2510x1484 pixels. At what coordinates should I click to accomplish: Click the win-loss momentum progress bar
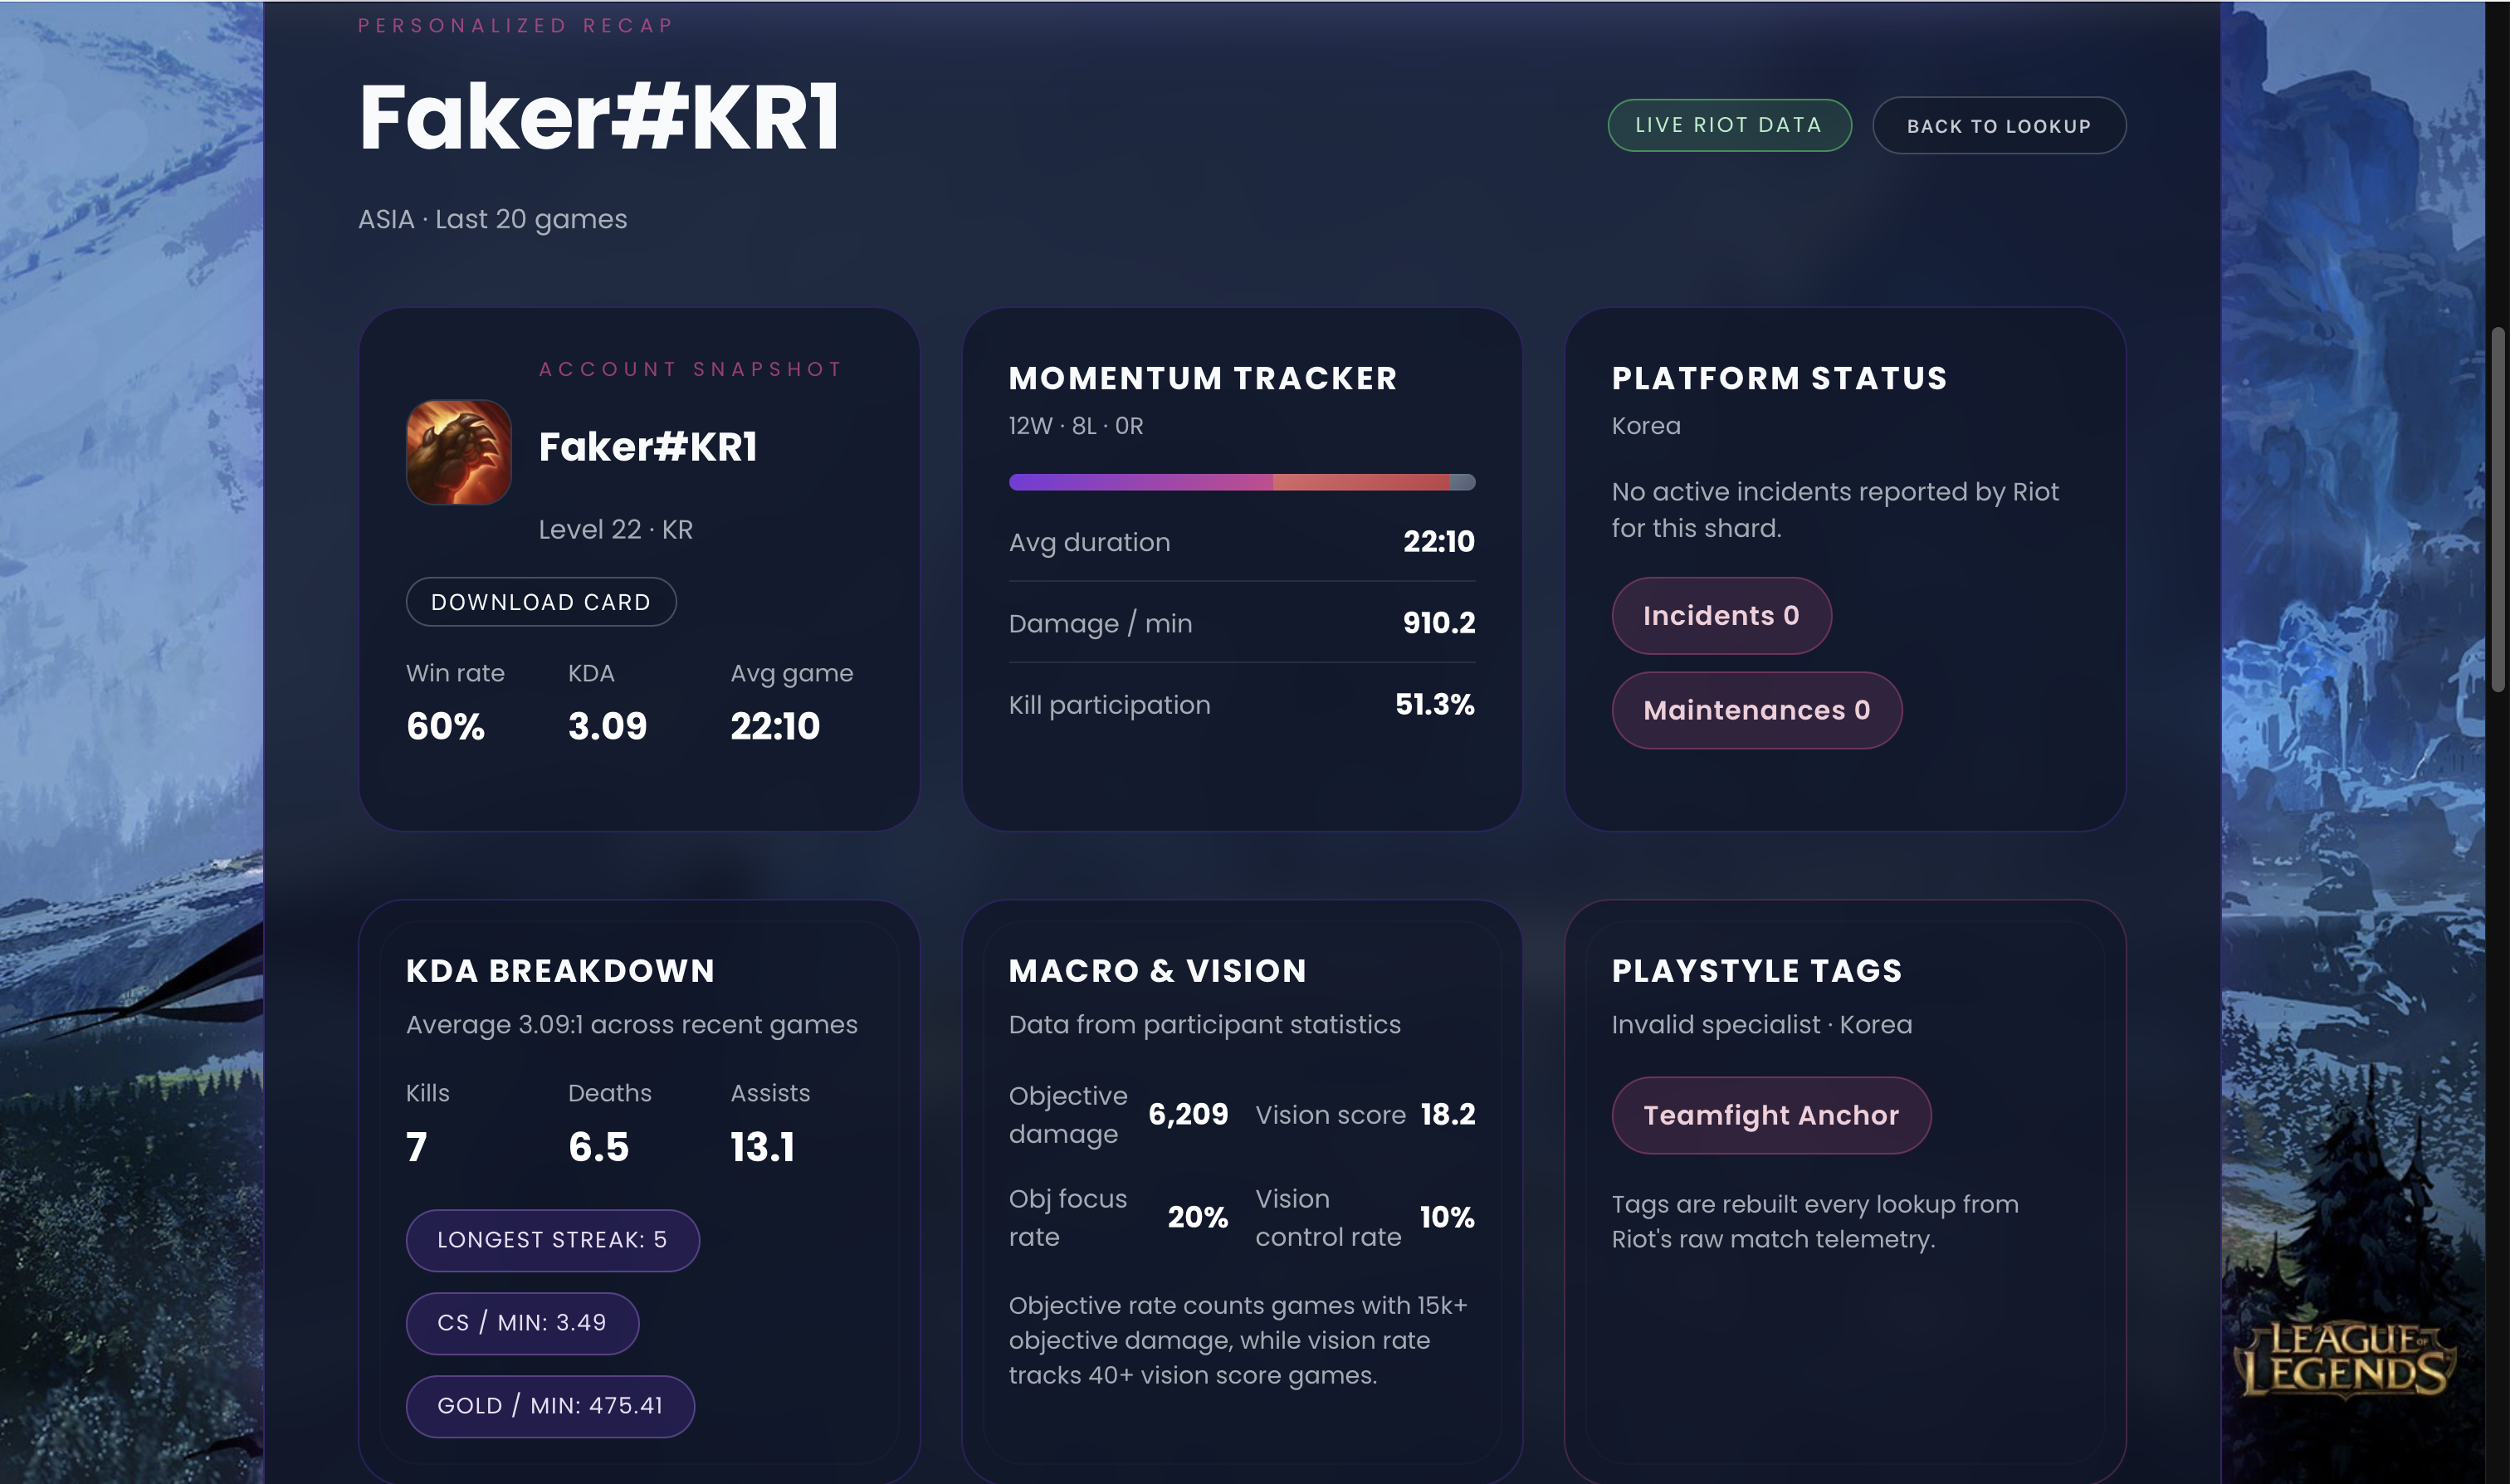point(1241,482)
